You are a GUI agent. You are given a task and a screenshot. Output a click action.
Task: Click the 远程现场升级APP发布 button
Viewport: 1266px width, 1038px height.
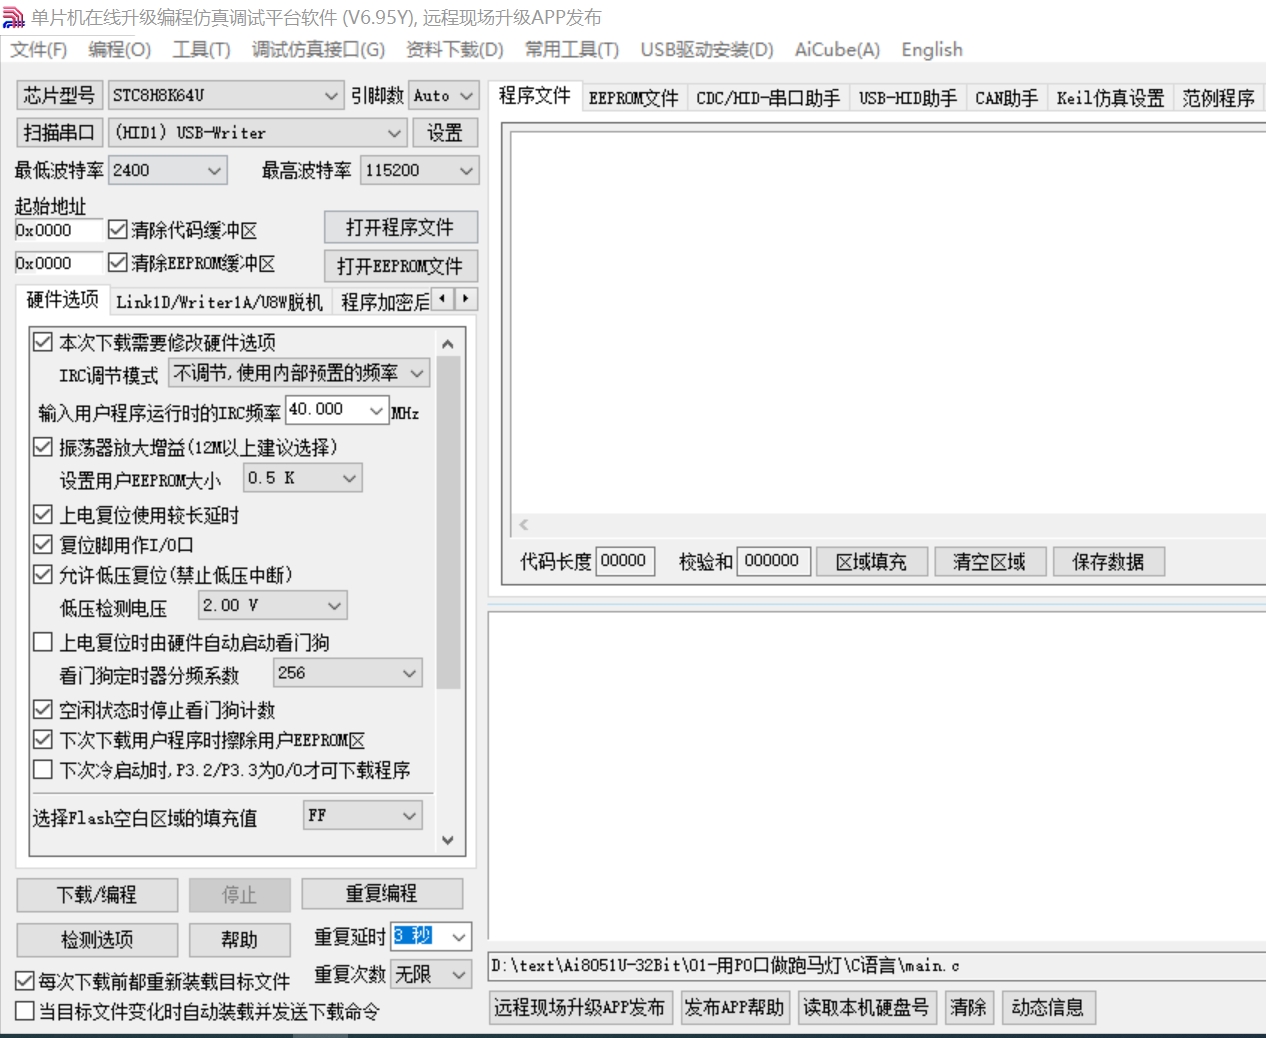pos(579,1007)
